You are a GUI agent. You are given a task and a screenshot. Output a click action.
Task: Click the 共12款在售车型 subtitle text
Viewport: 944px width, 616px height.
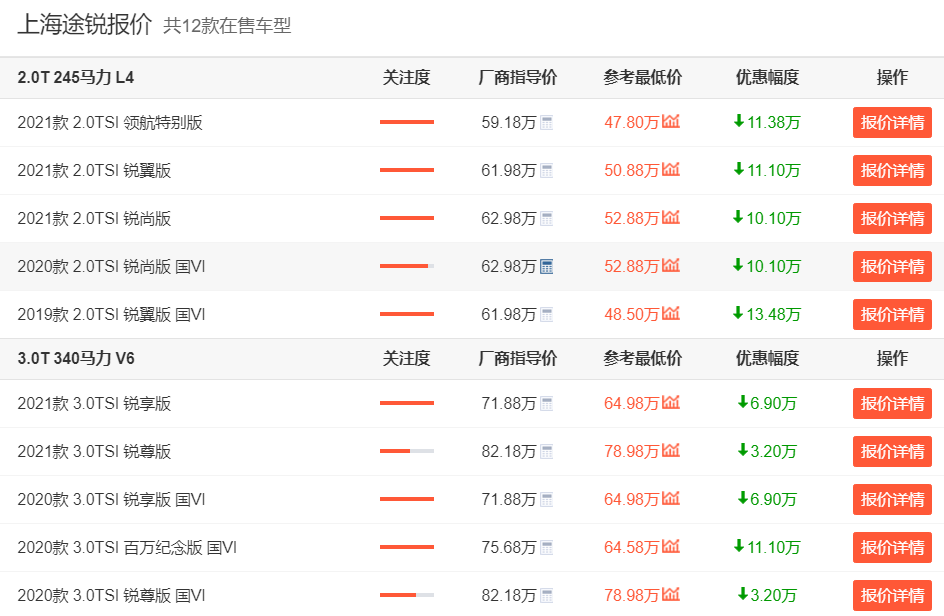pos(227,26)
